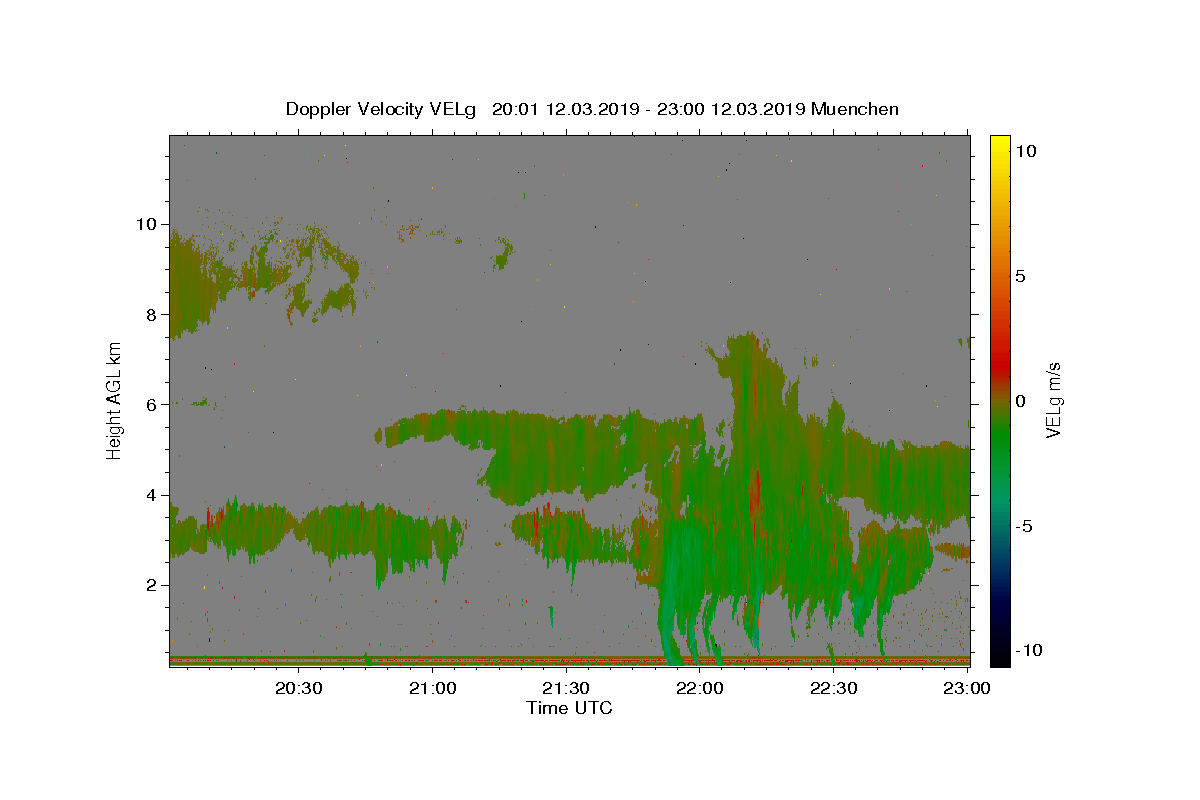Click the '20:30' time axis label

pyautogui.click(x=299, y=688)
